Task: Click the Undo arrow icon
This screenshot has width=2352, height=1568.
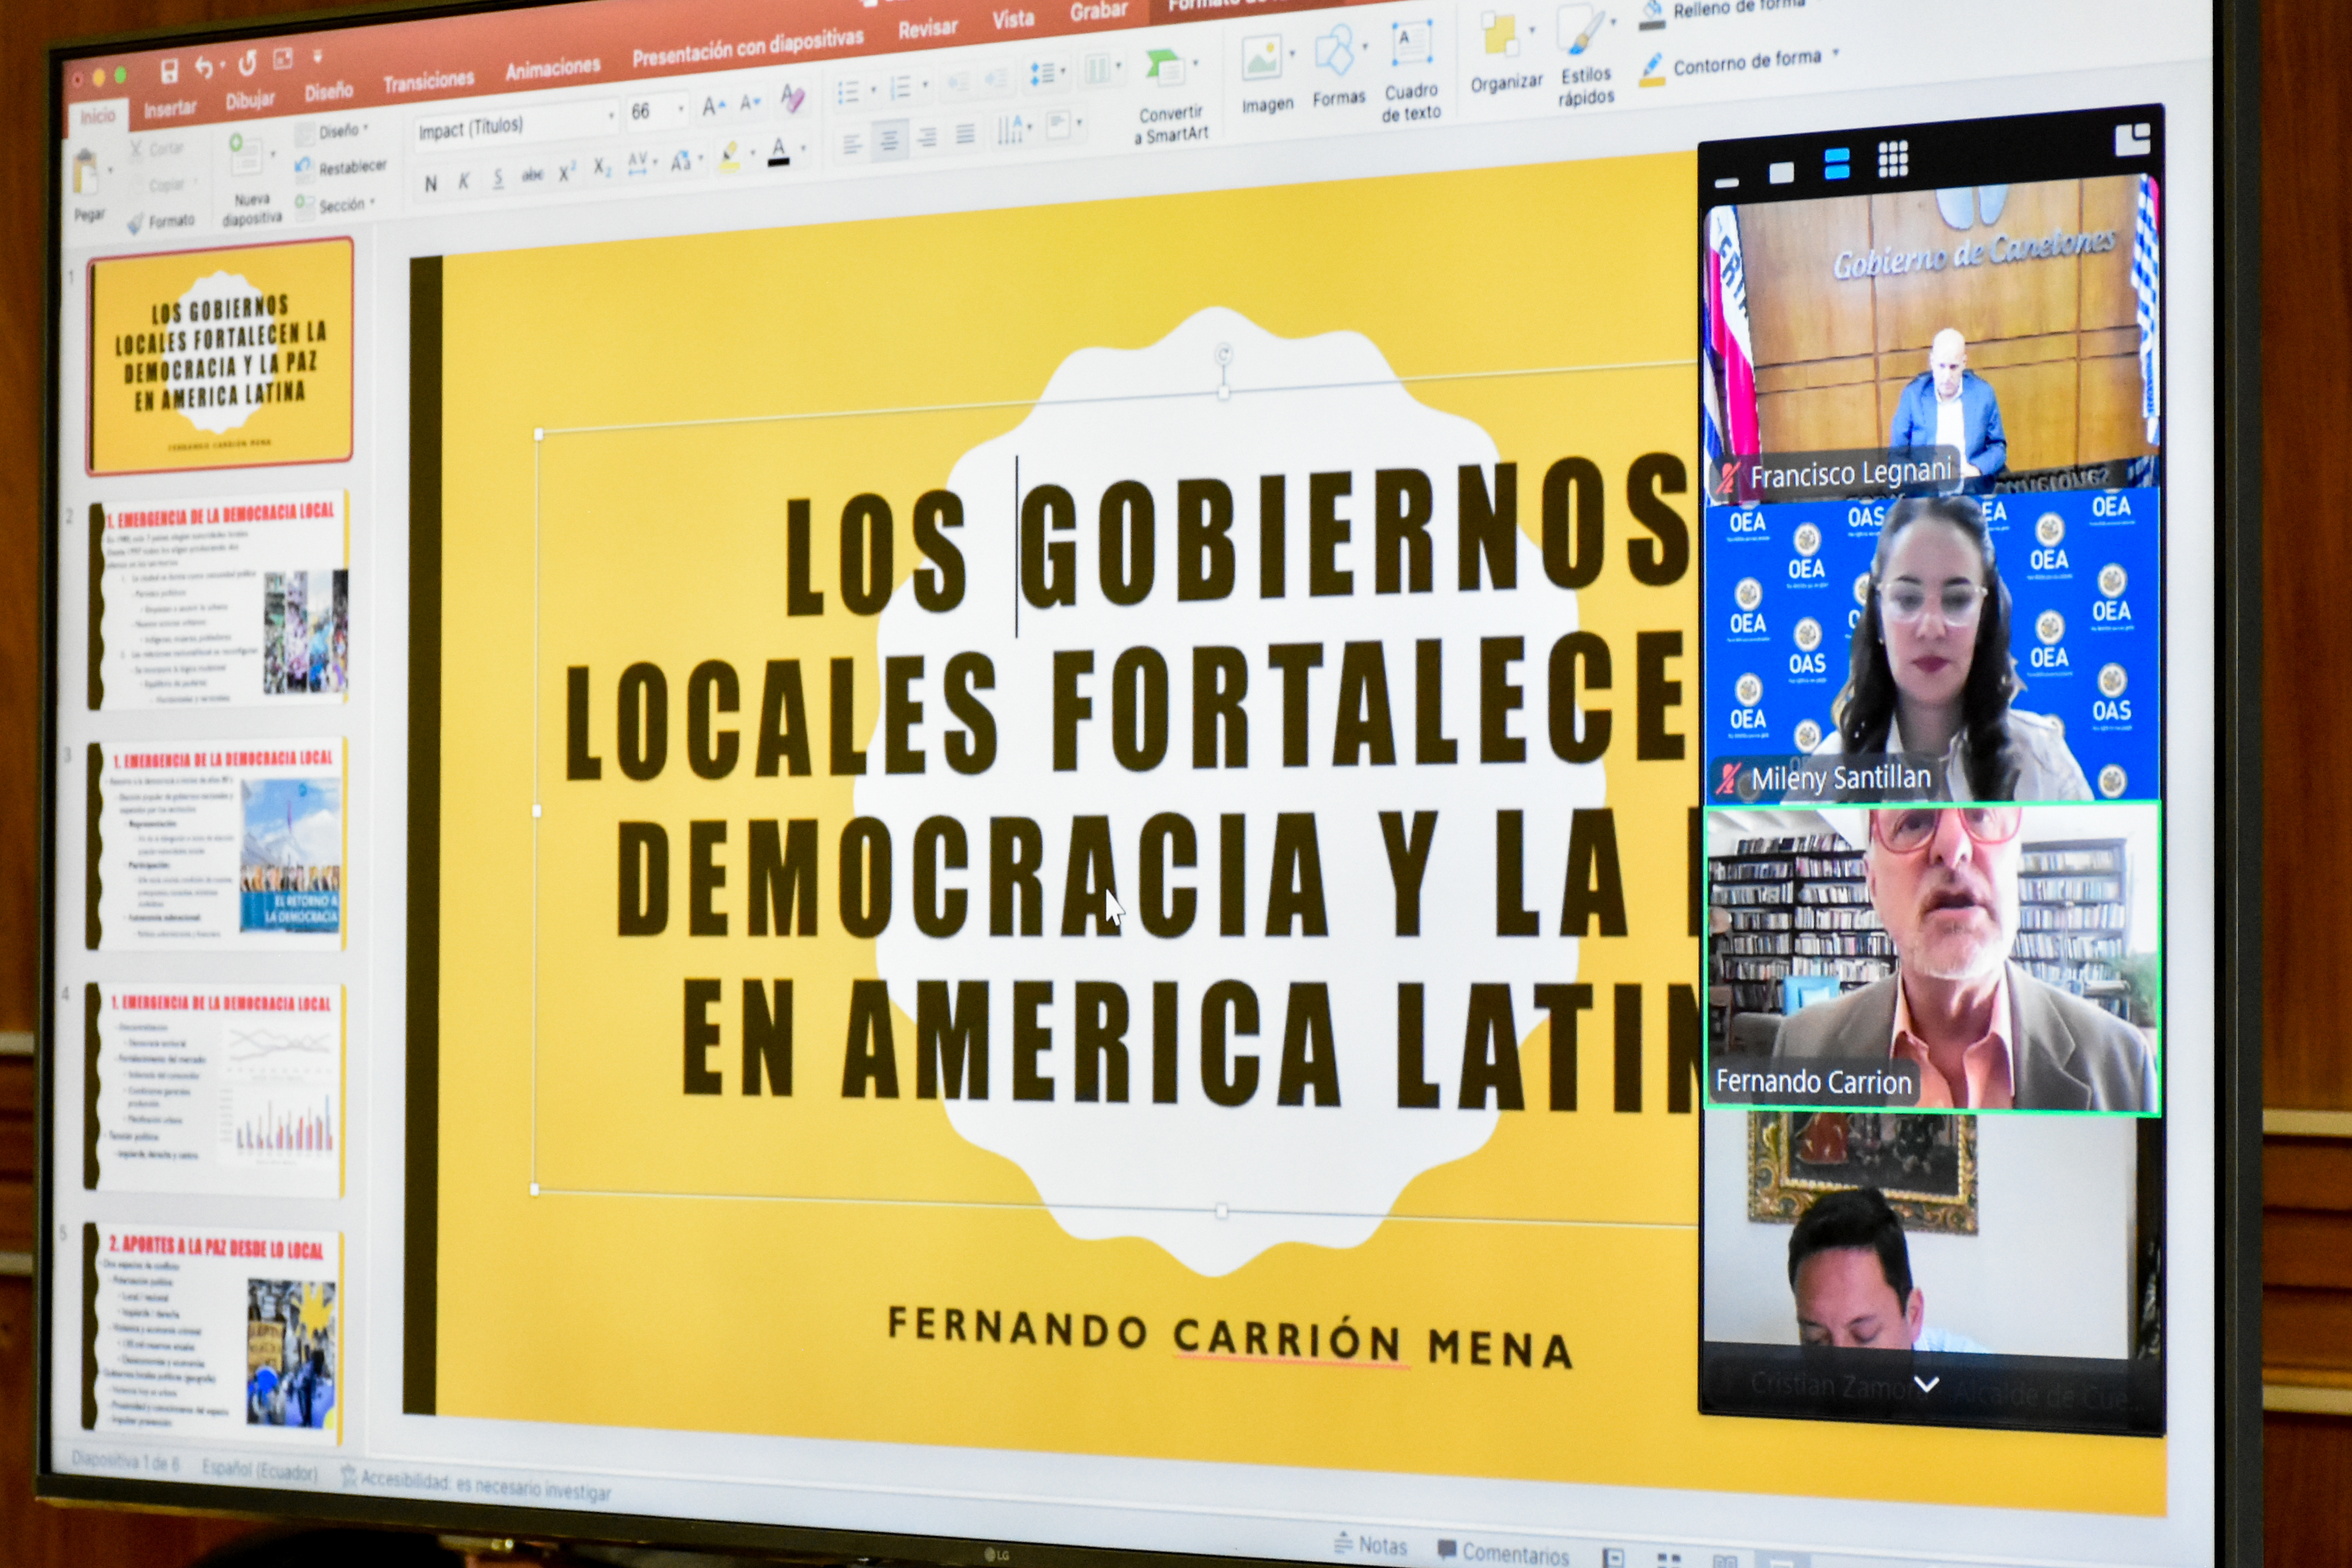Action: pos(204,67)
